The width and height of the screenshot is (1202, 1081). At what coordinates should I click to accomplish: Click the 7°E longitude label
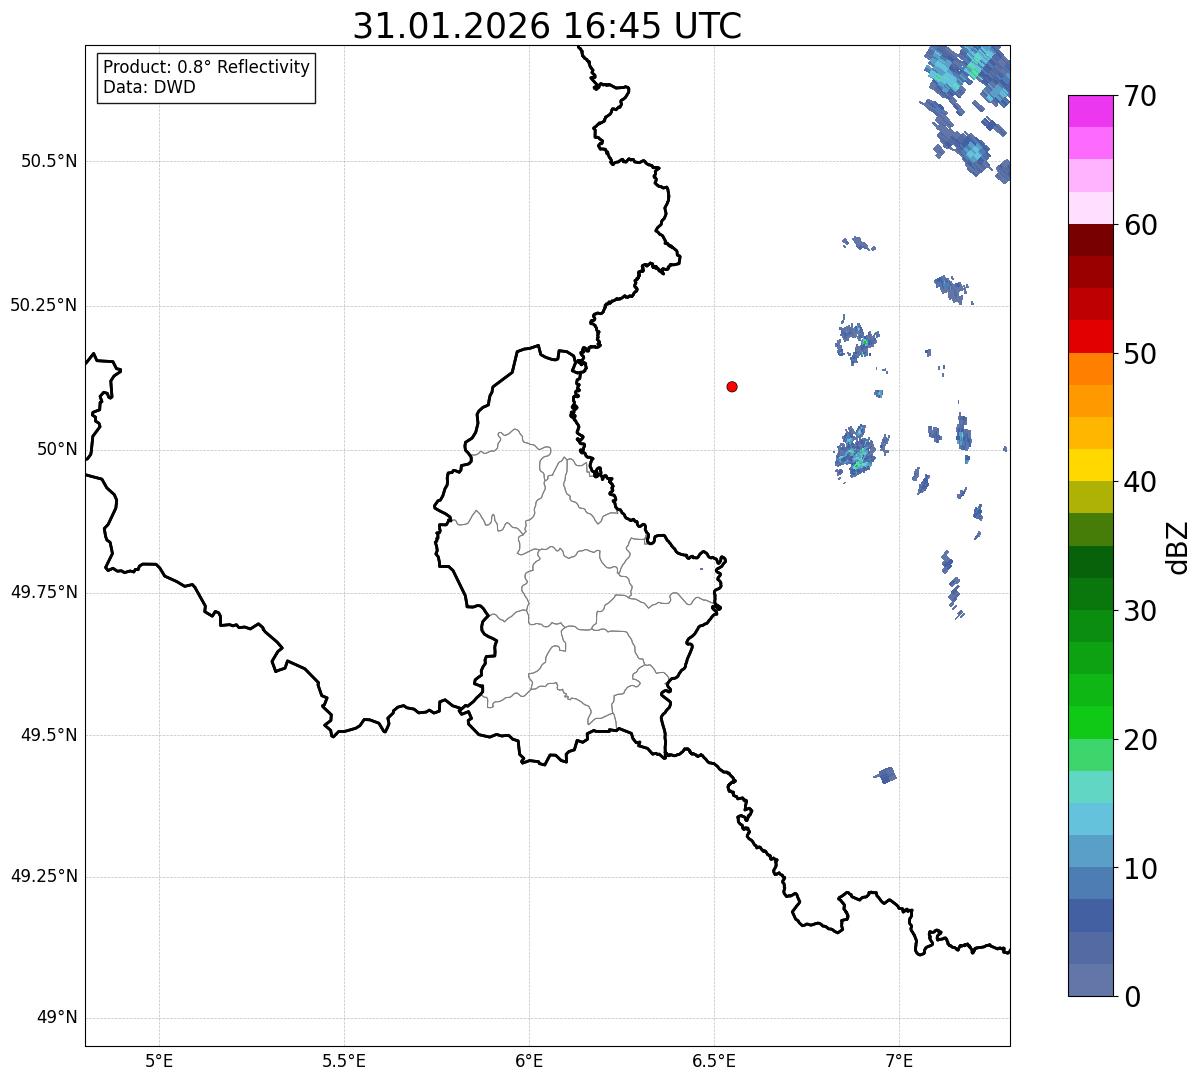[x=899, y=1060]
